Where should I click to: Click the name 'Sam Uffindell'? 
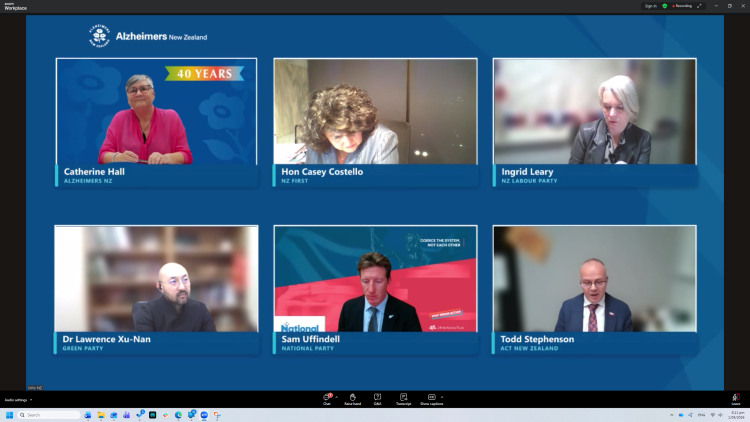[x=310, y=339]
